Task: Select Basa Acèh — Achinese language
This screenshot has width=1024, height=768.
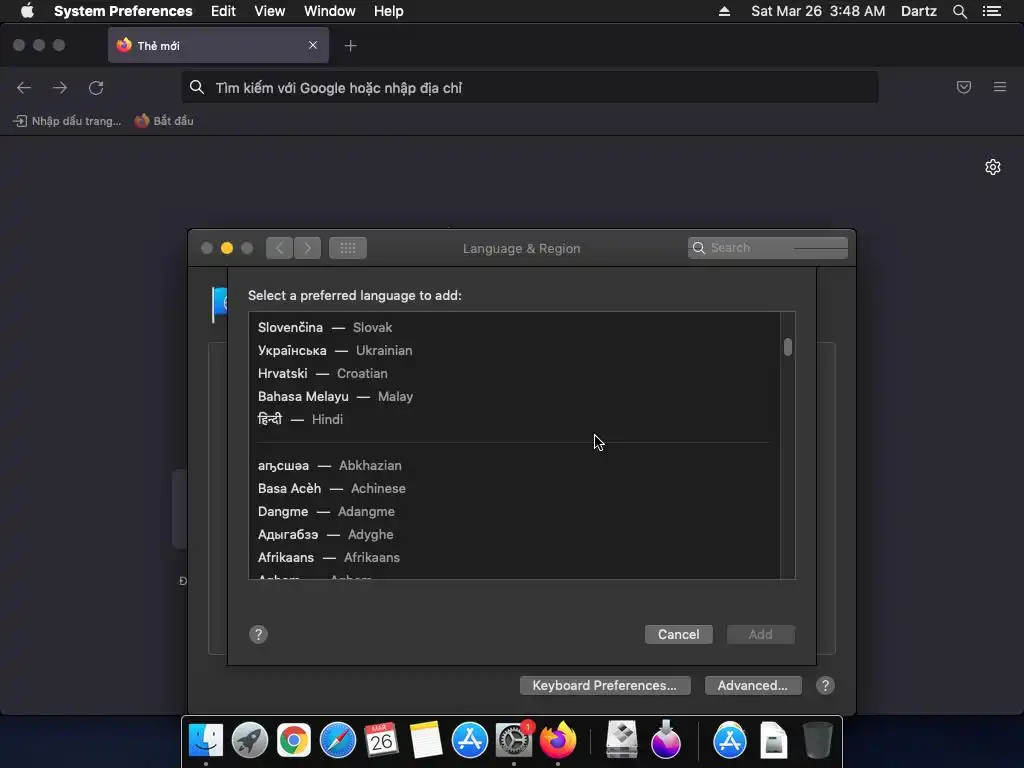Action: [514, 488]
